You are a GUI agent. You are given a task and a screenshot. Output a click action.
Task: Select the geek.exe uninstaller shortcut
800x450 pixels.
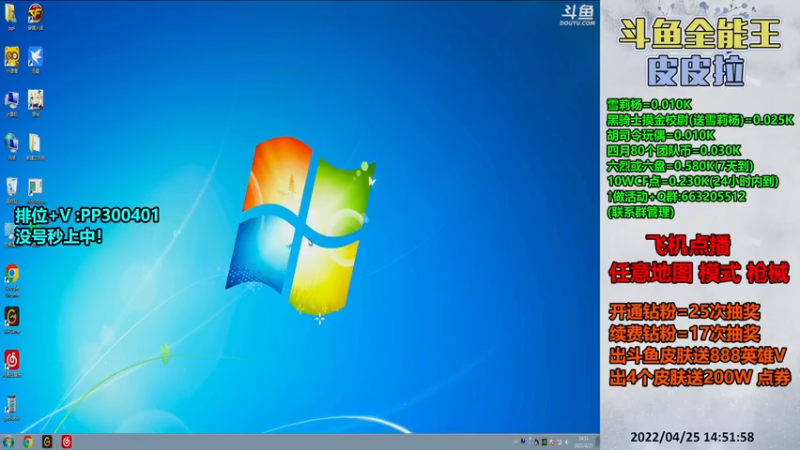(x=12, y=408)
